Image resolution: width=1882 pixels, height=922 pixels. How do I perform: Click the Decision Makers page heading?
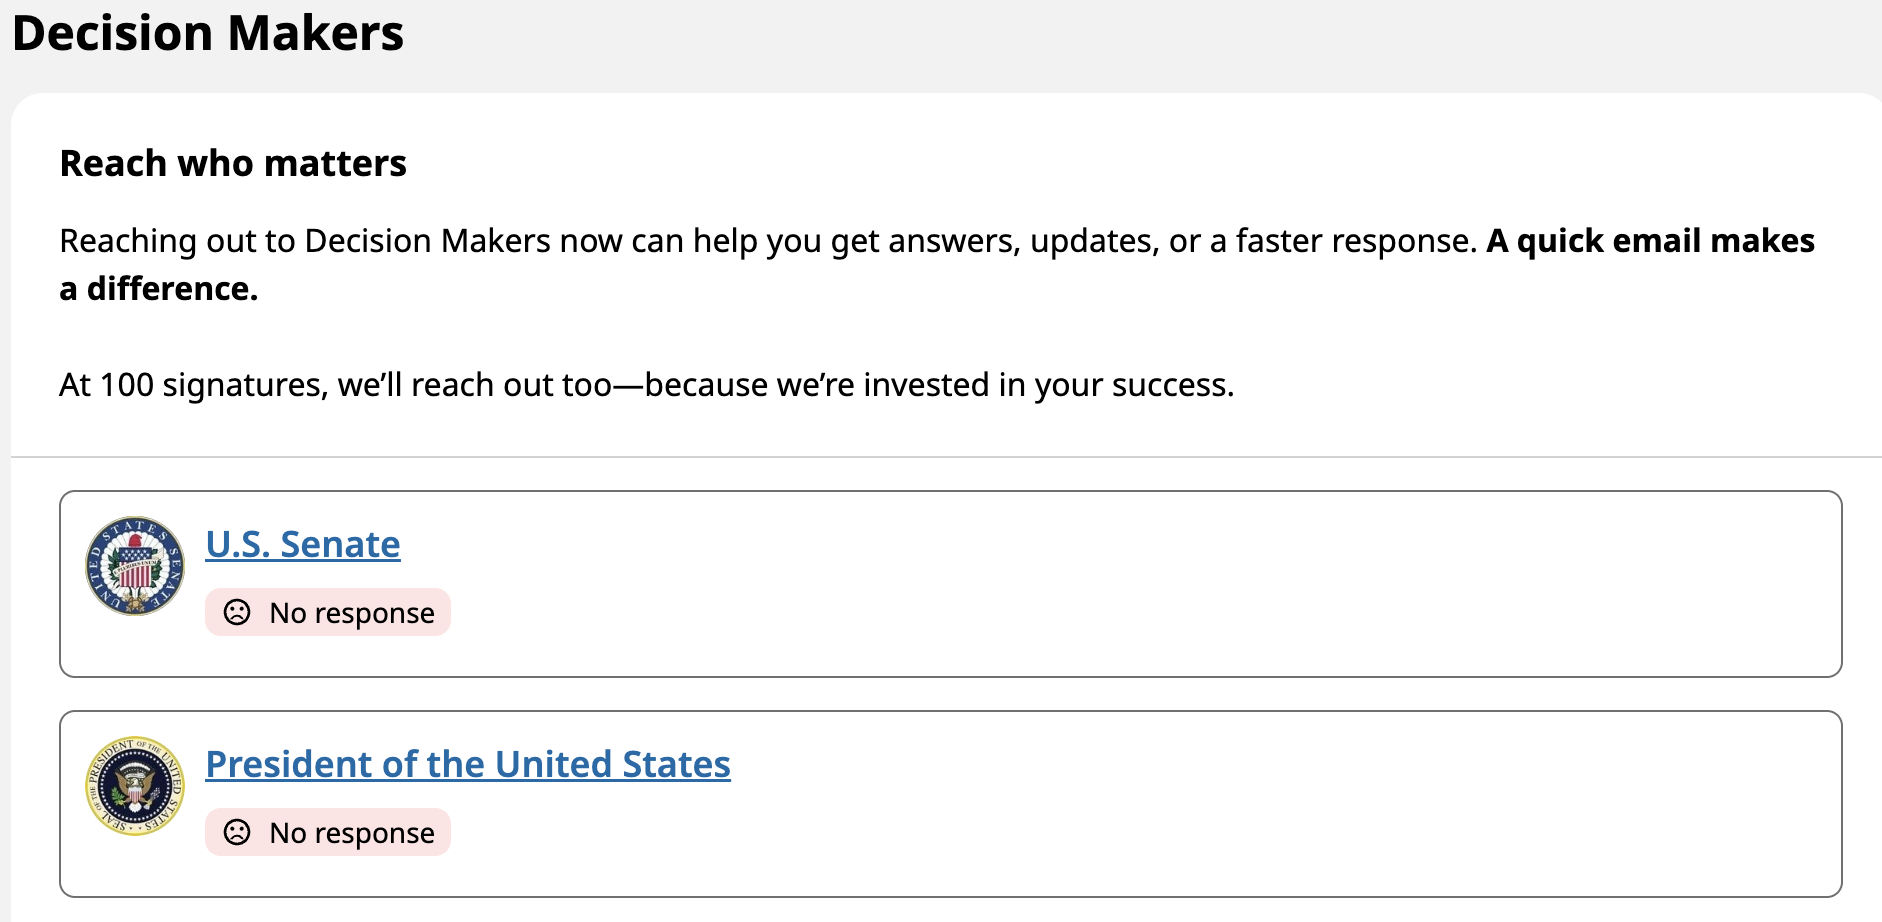pyautogui.click(x=208, y=33)
